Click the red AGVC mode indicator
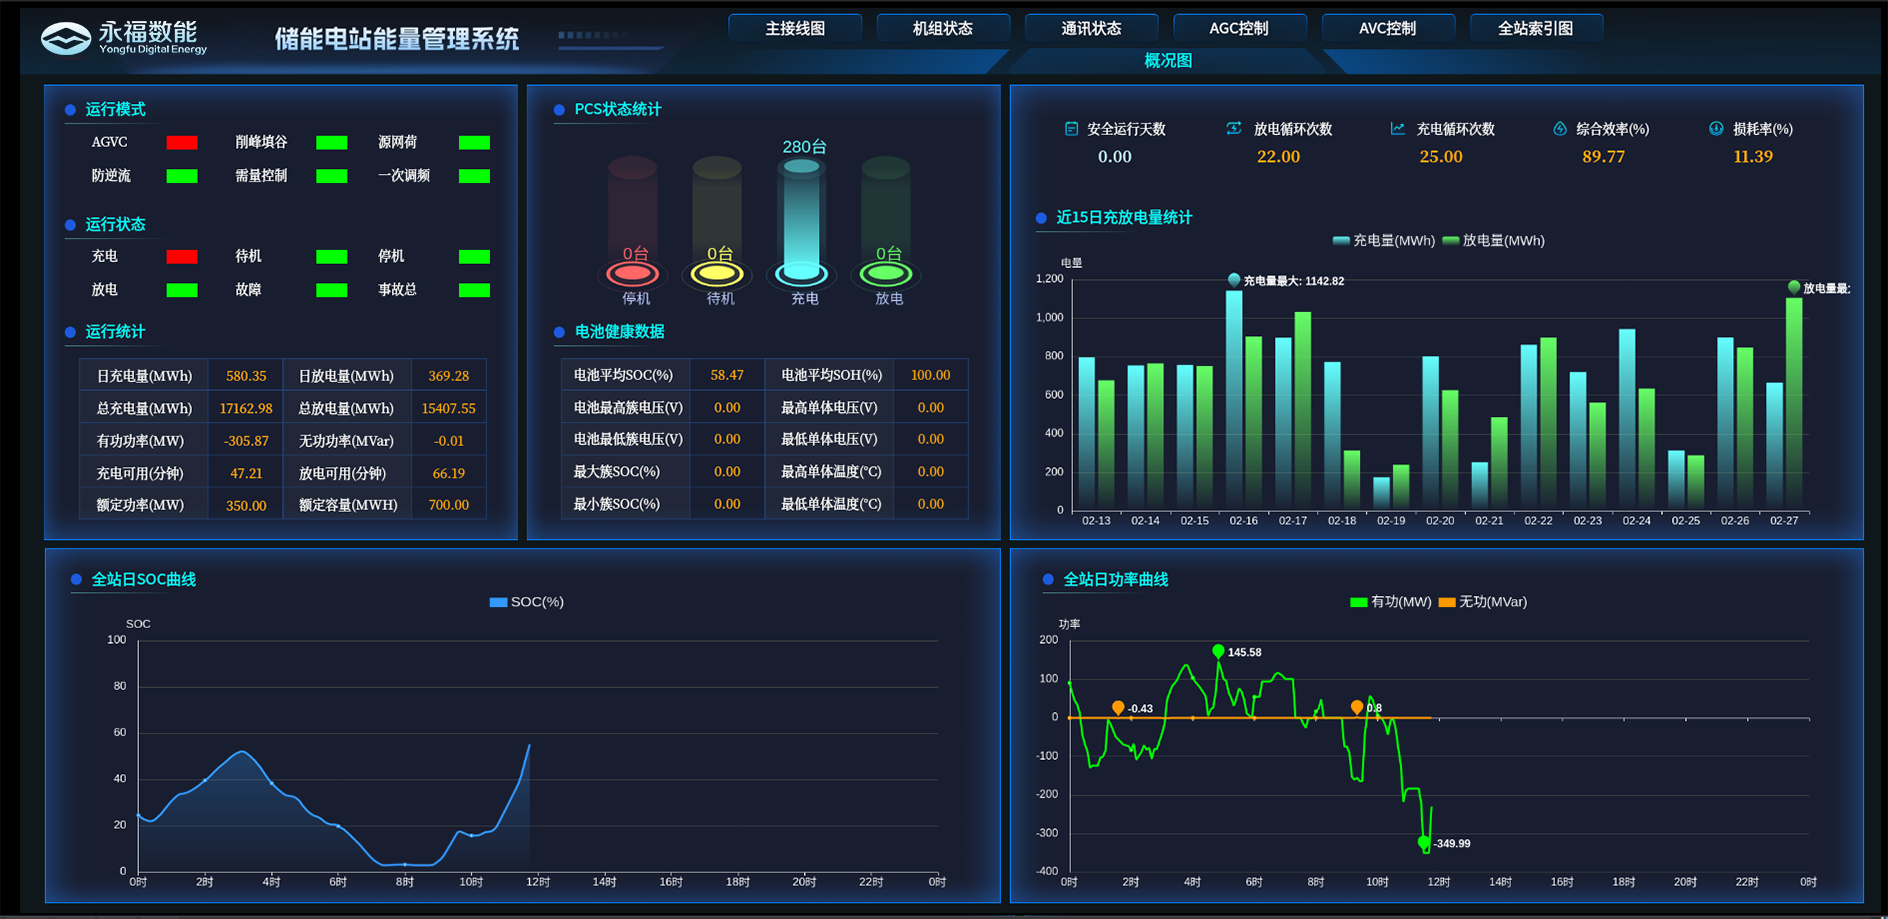This screenshot has width=1888, height=919. click(x=182, y=143)
